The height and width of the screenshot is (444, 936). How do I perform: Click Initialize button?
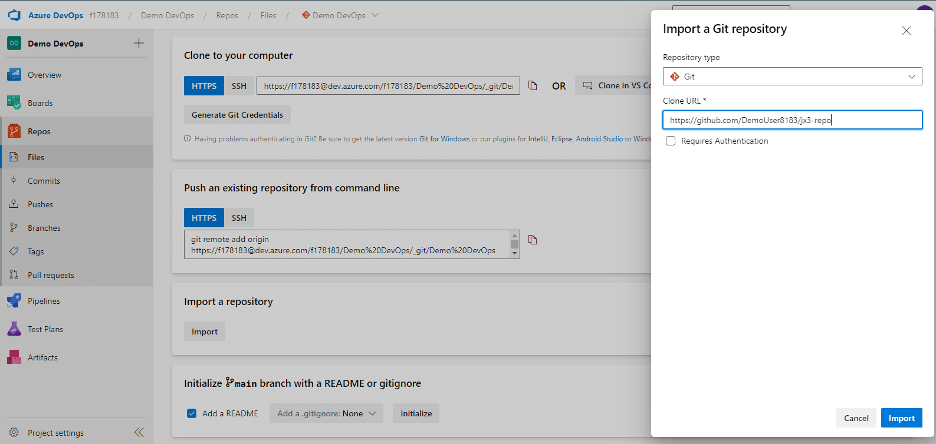click(416, 413)
